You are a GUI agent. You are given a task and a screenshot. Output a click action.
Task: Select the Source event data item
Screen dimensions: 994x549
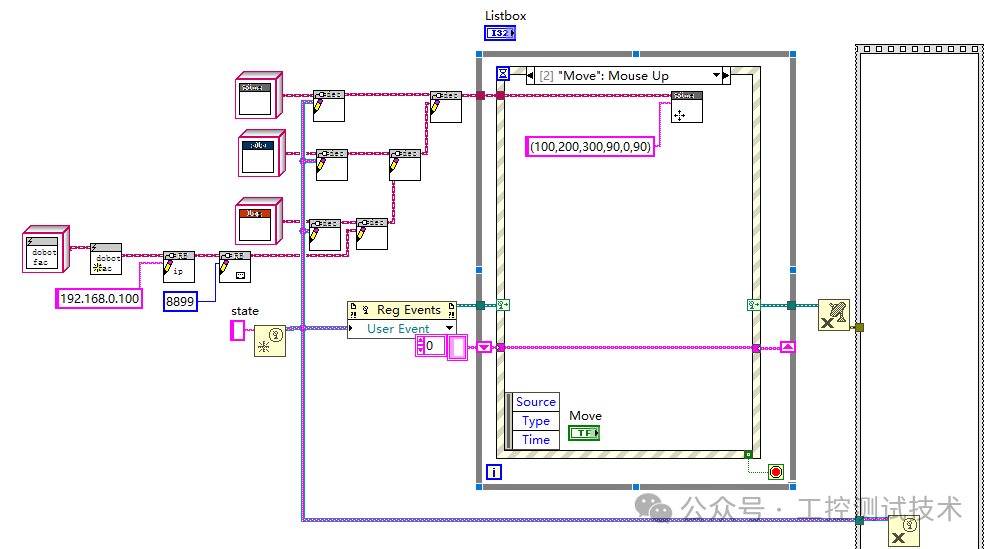[536, 401]
